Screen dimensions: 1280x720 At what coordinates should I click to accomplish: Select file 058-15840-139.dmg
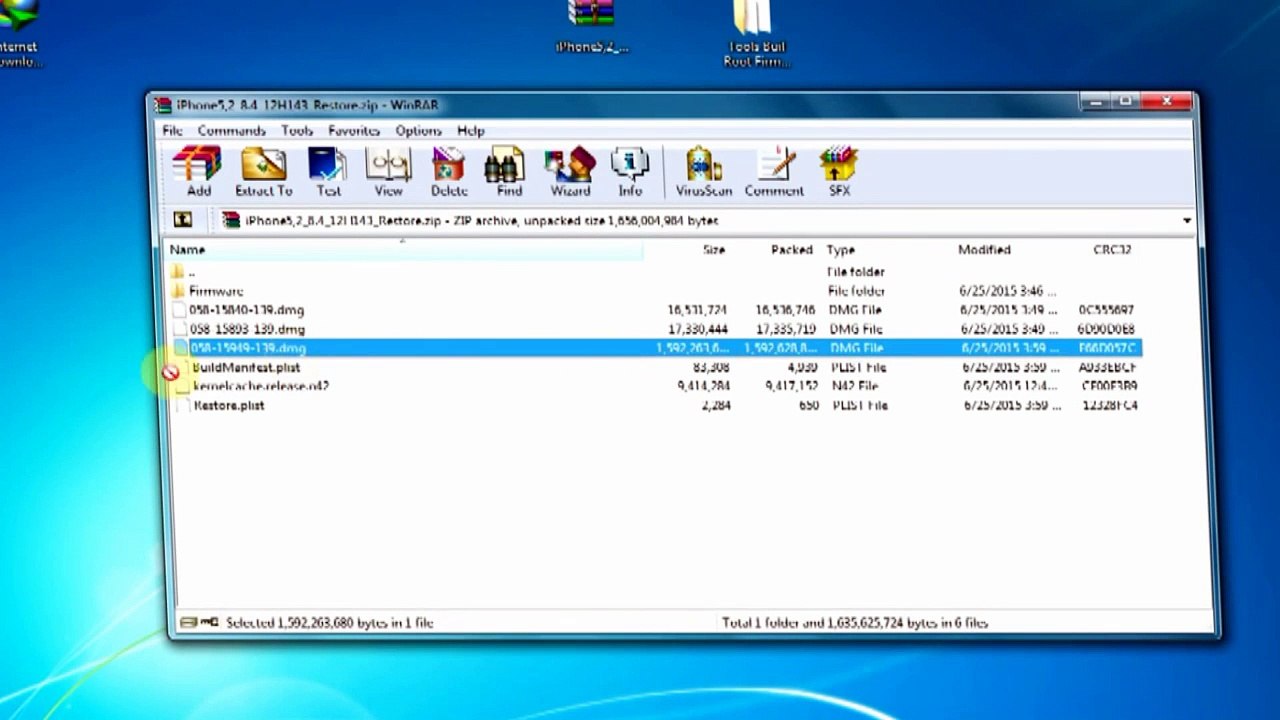click(x=247, y=310)
